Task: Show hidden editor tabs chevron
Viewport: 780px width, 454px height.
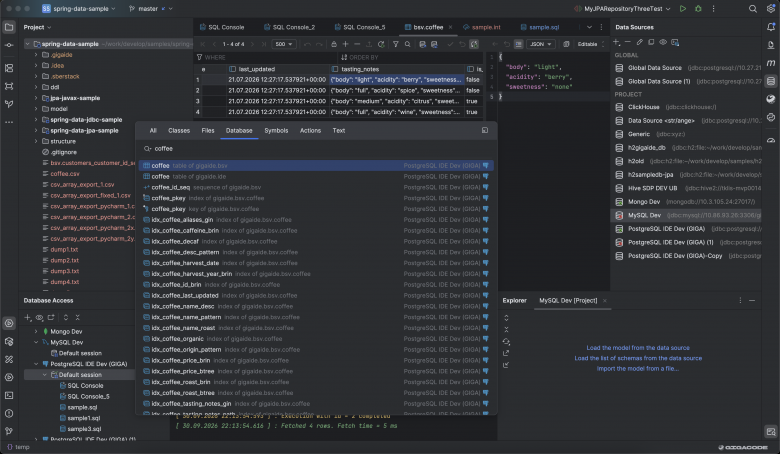Action: click(589, 27)
